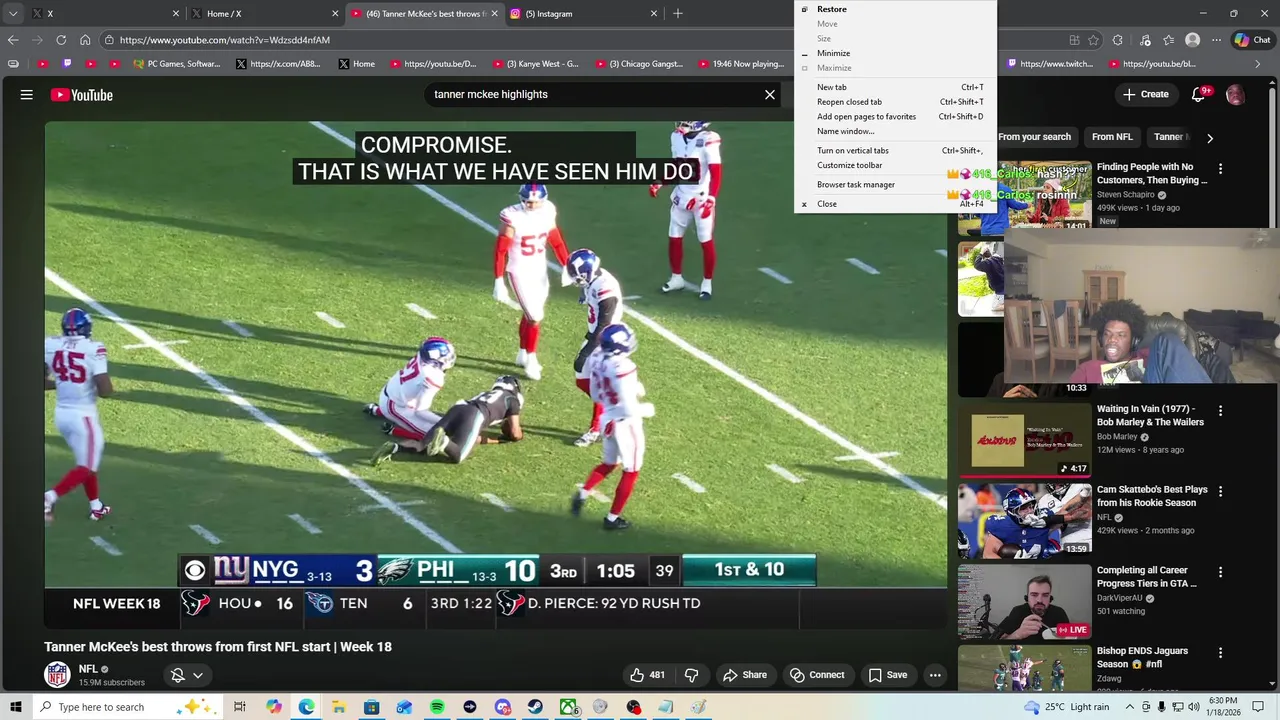
Task: Open options for 'Waiting In Vain' video
Action: [x=1220, y=410]
